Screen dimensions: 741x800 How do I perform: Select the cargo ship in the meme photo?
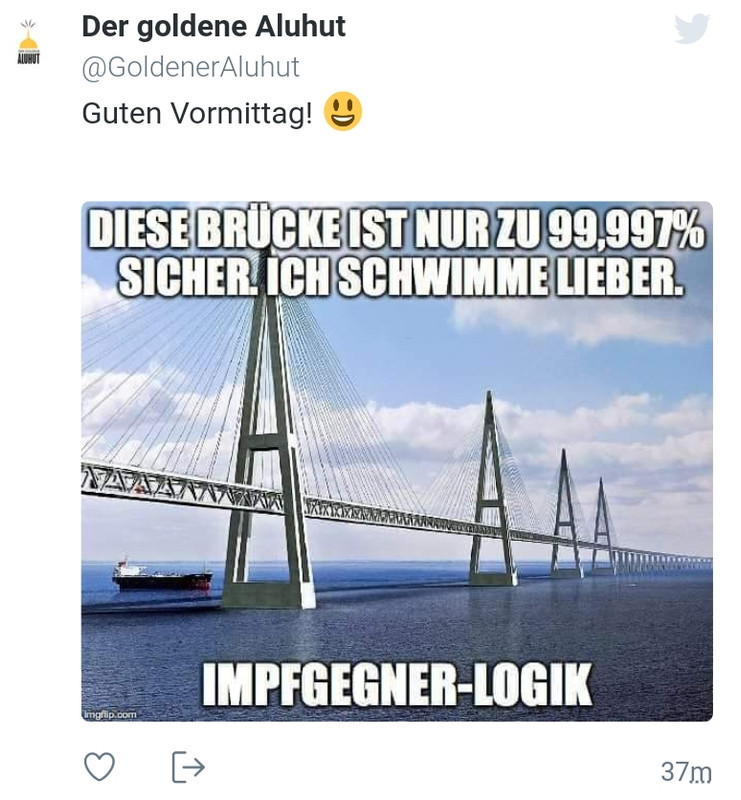pos(162,577)
